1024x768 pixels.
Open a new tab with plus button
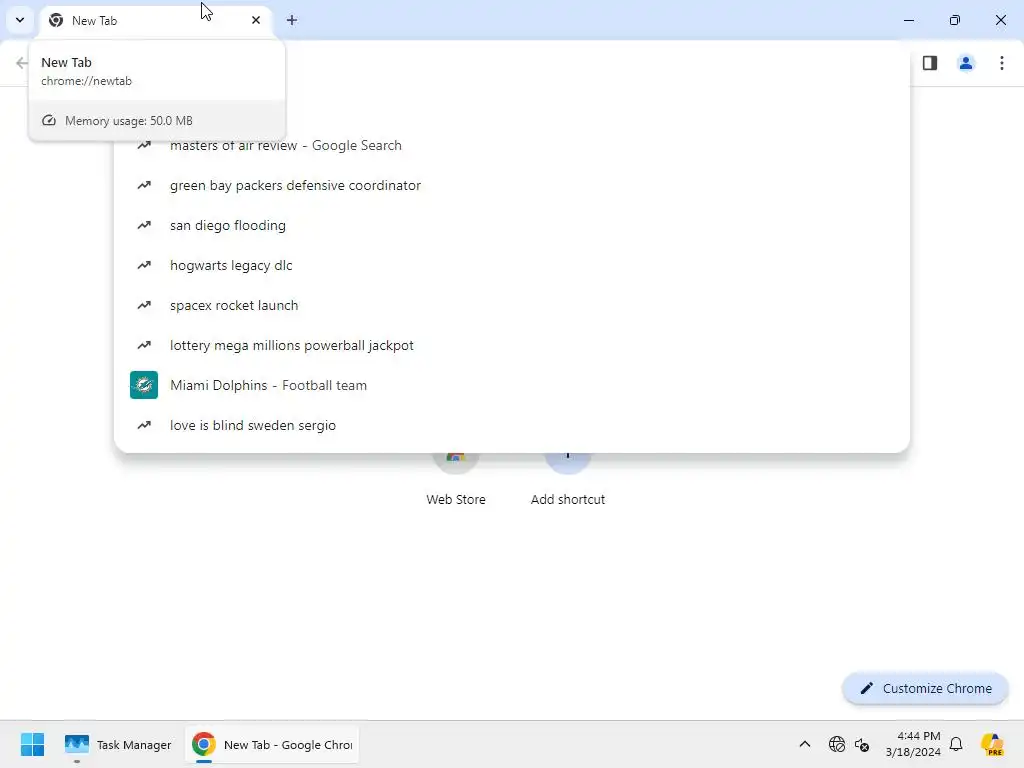(292, 20)
